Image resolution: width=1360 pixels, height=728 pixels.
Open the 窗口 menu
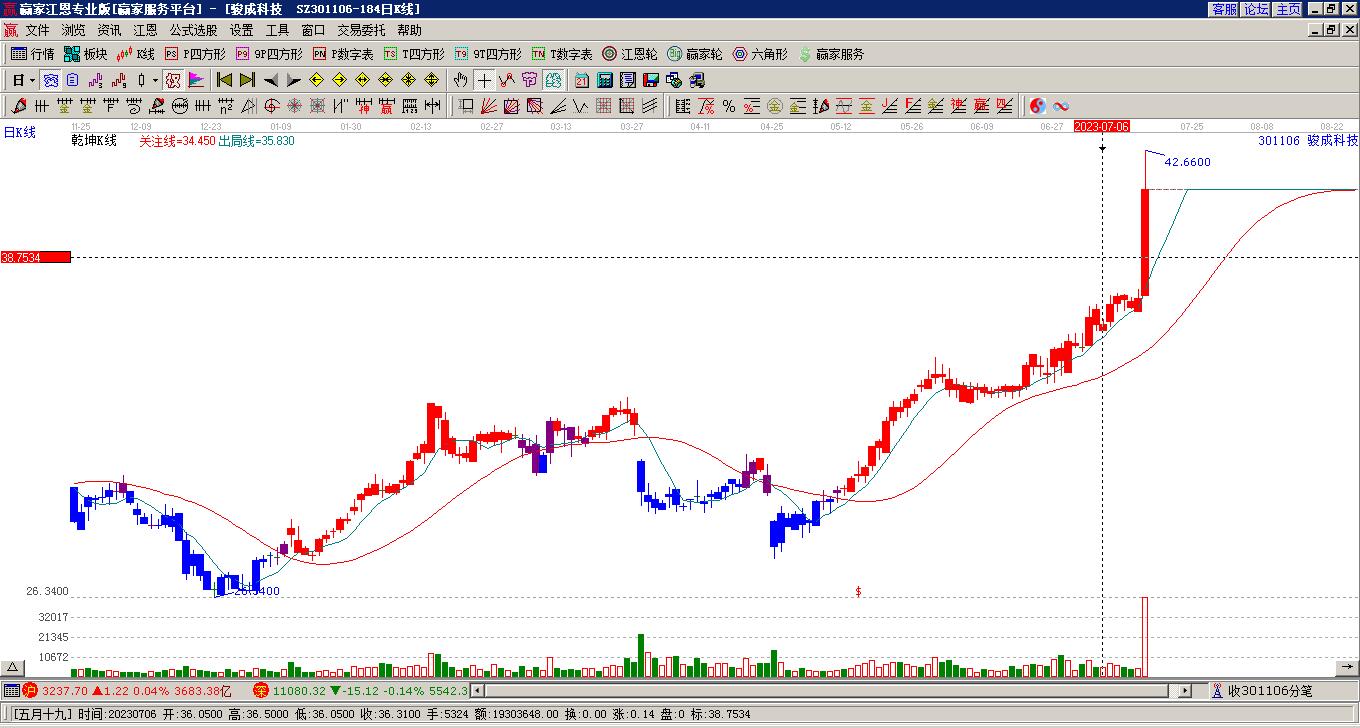coord(313,31)
